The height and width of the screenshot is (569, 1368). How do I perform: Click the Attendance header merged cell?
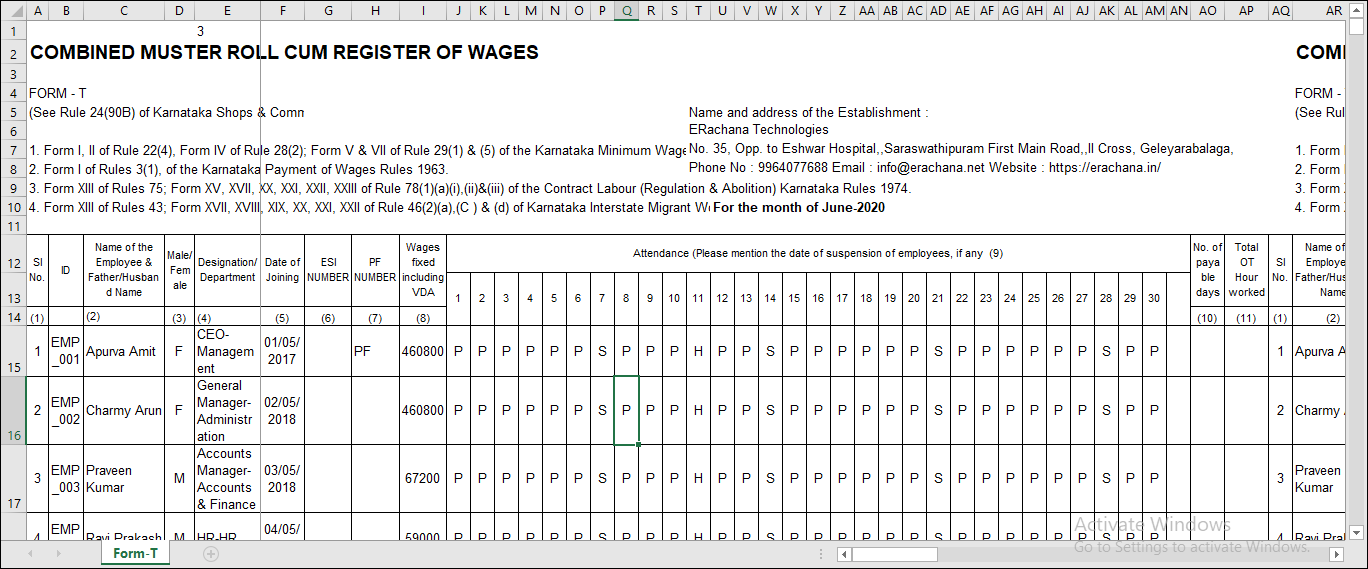coord(817,253)
